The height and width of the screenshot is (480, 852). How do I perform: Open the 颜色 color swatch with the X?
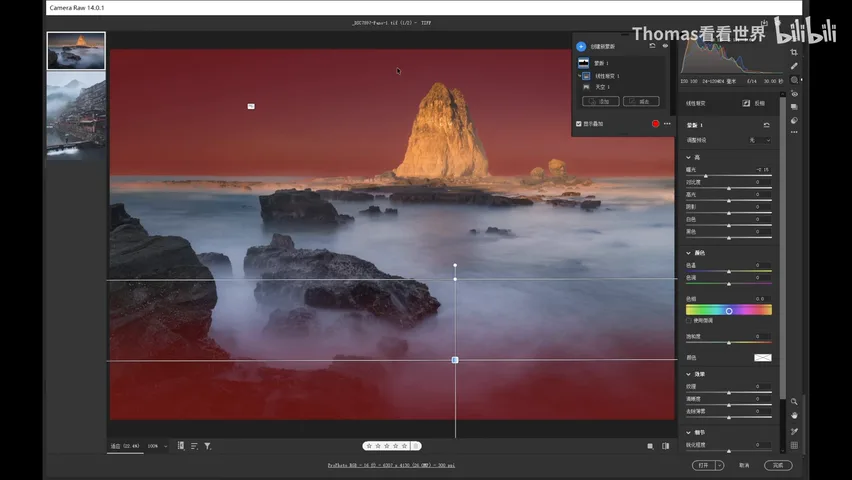pos(763,358)
